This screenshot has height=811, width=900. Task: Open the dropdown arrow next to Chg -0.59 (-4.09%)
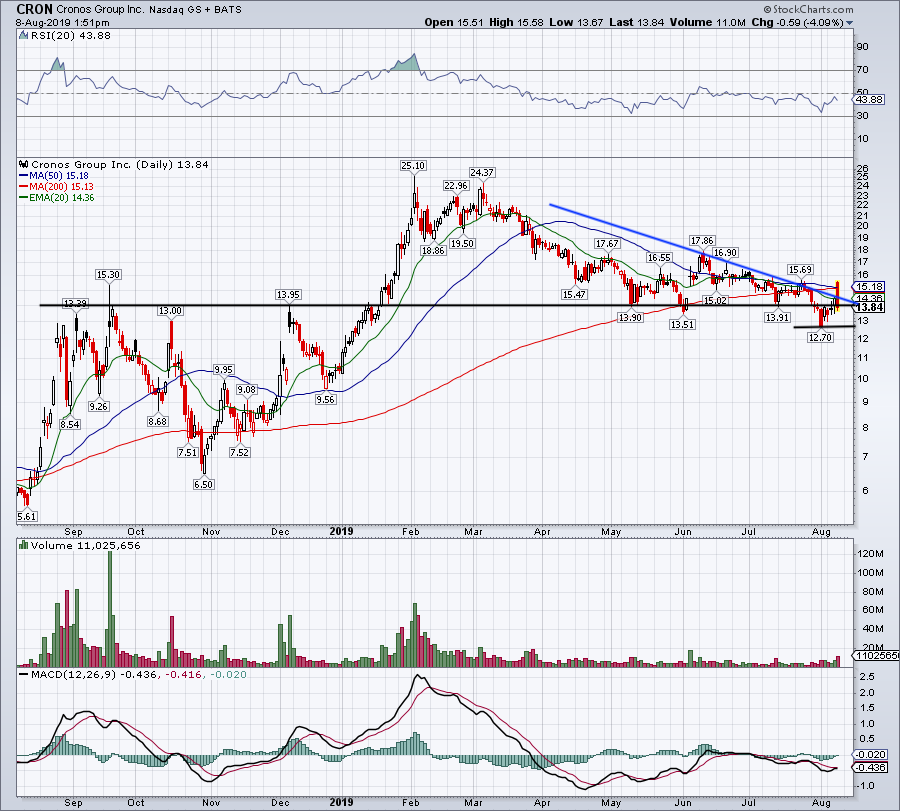point(849,23)
